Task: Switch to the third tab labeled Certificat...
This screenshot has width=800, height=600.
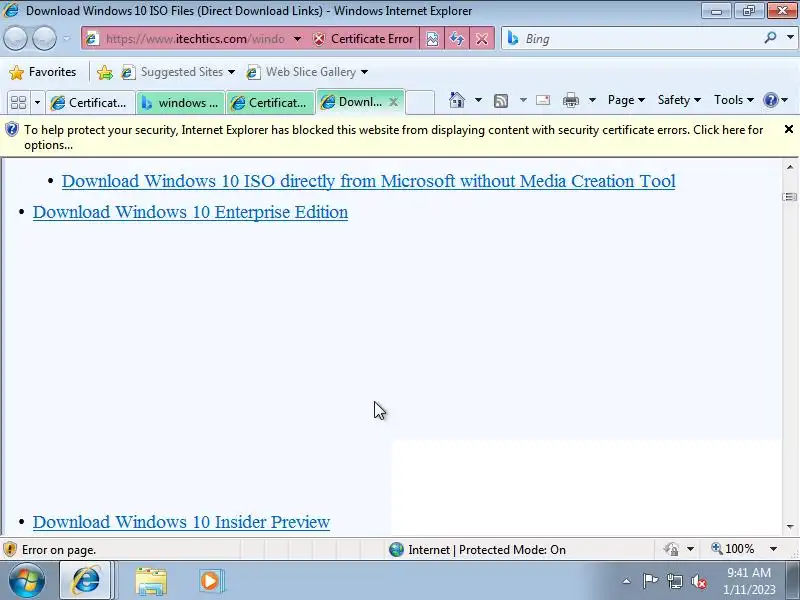Action: (270, 103)
